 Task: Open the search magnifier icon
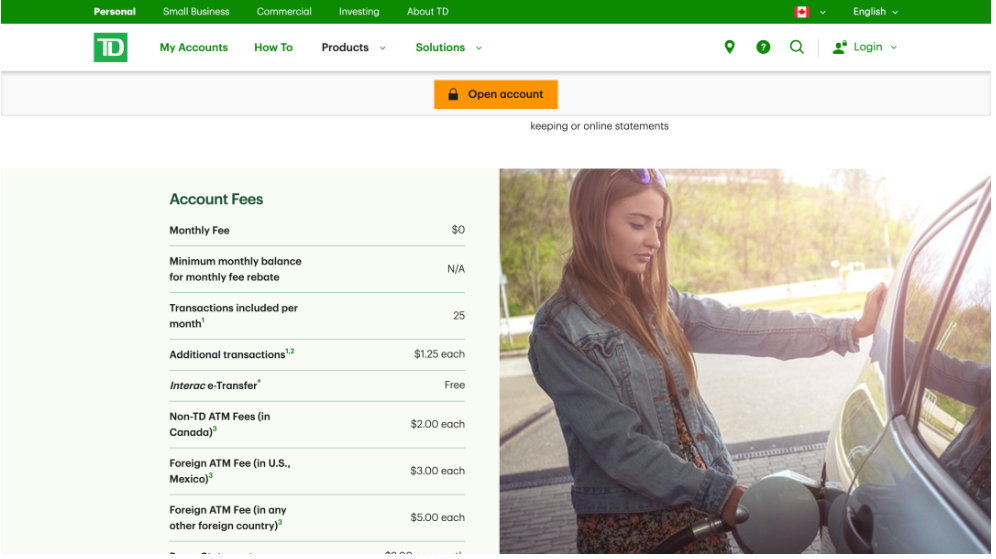click(796, 47)
